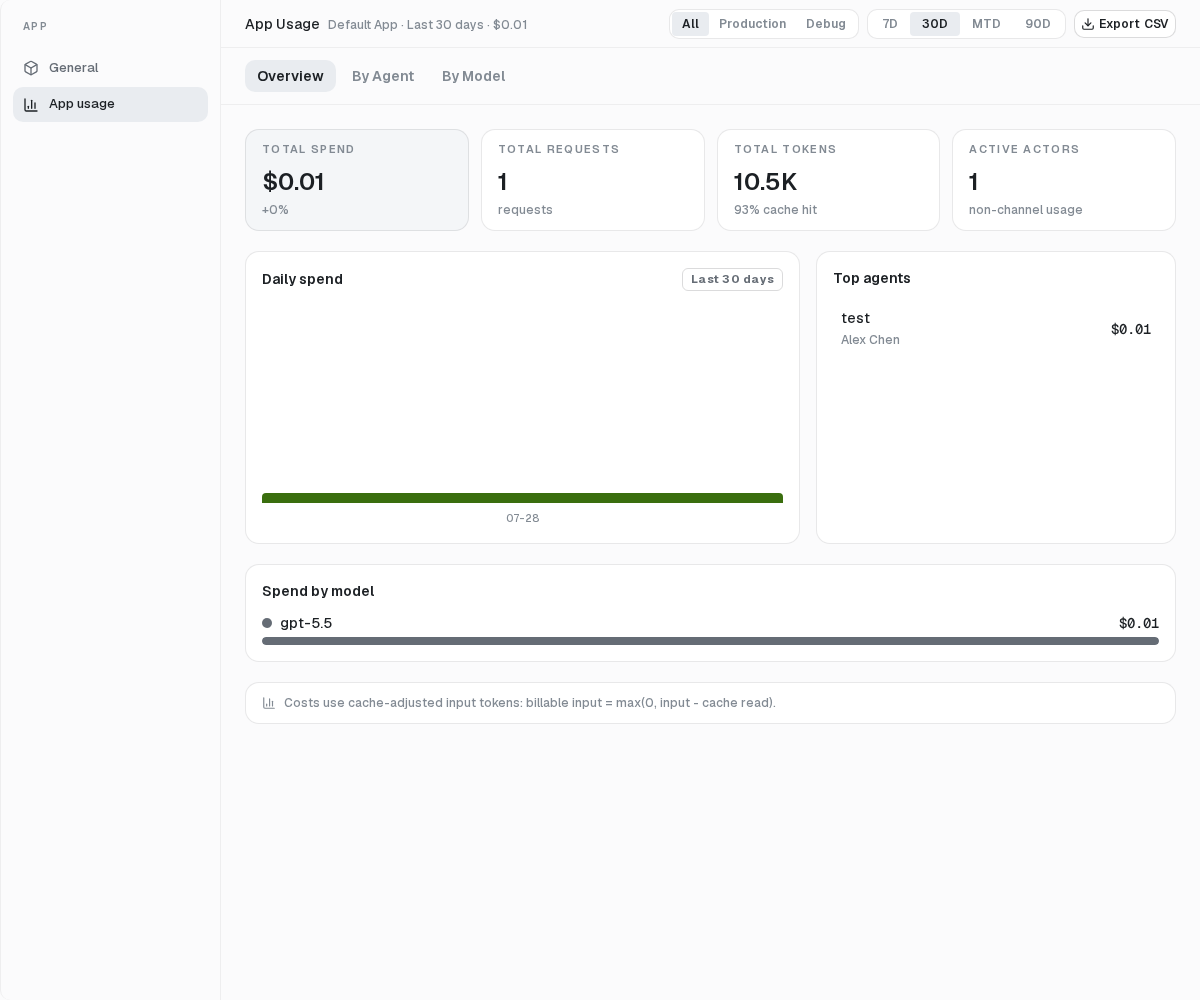
Task: Click the $0.01 amount for test agent
Action: click(1131, 329)
